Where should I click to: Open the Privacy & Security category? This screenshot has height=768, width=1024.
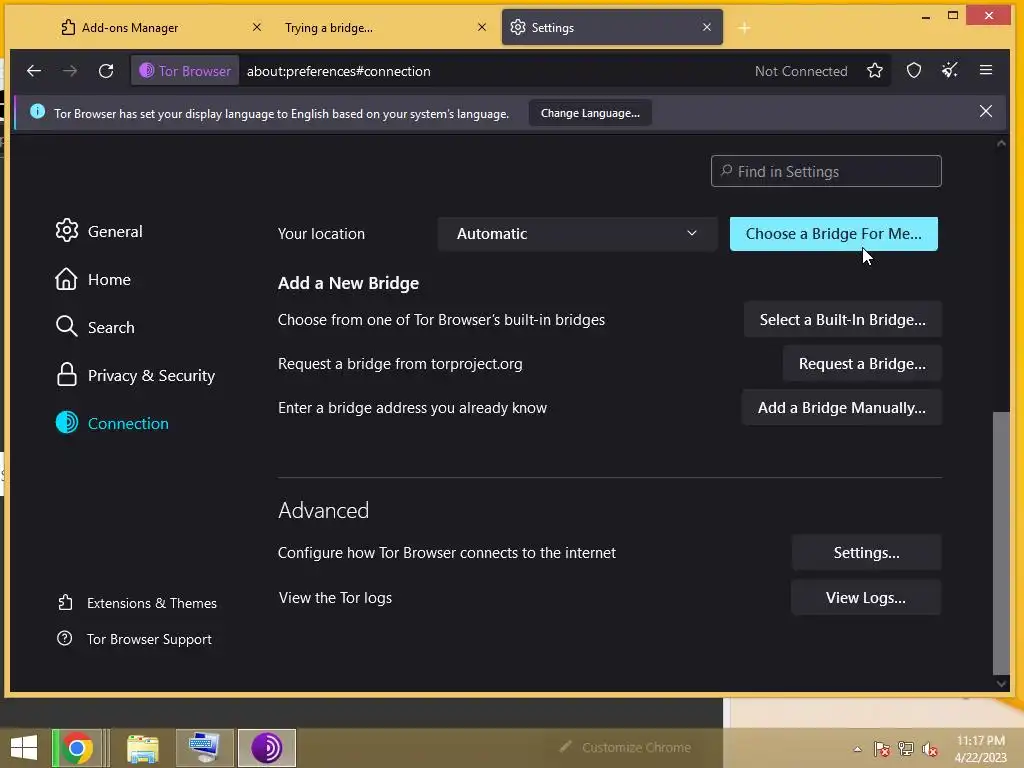(135, 376)
